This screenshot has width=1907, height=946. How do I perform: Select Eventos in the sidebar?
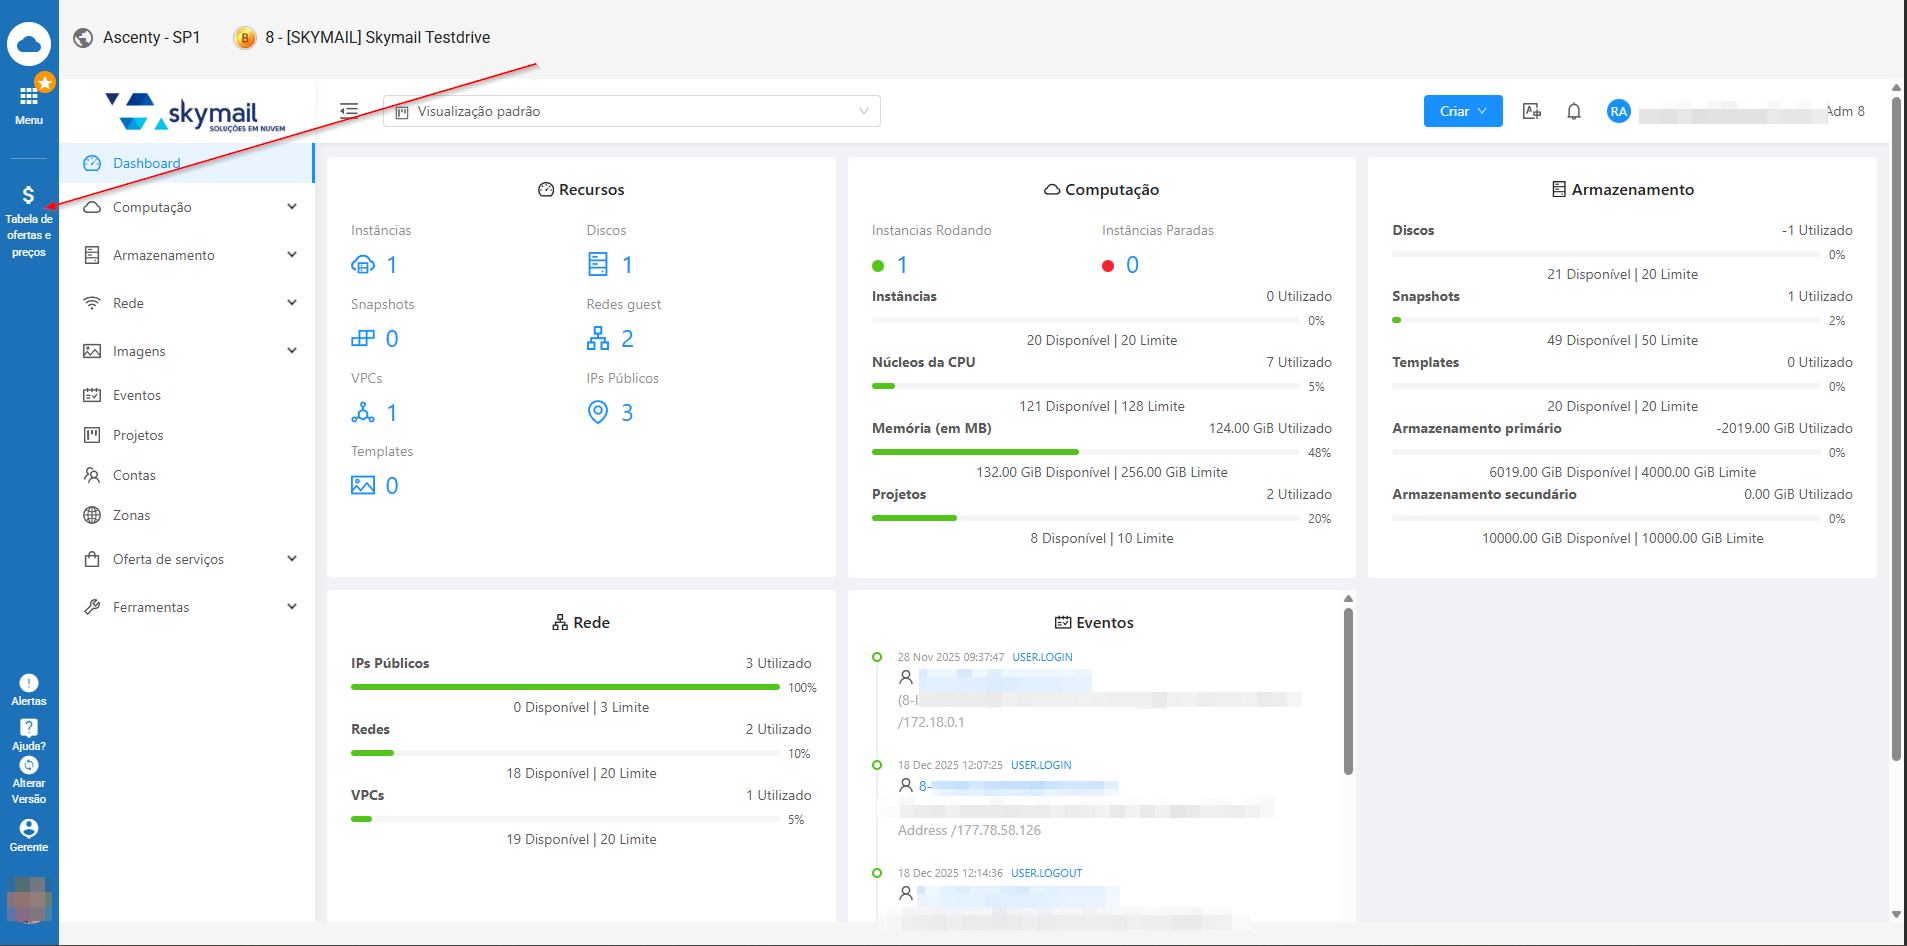[137, 395]
